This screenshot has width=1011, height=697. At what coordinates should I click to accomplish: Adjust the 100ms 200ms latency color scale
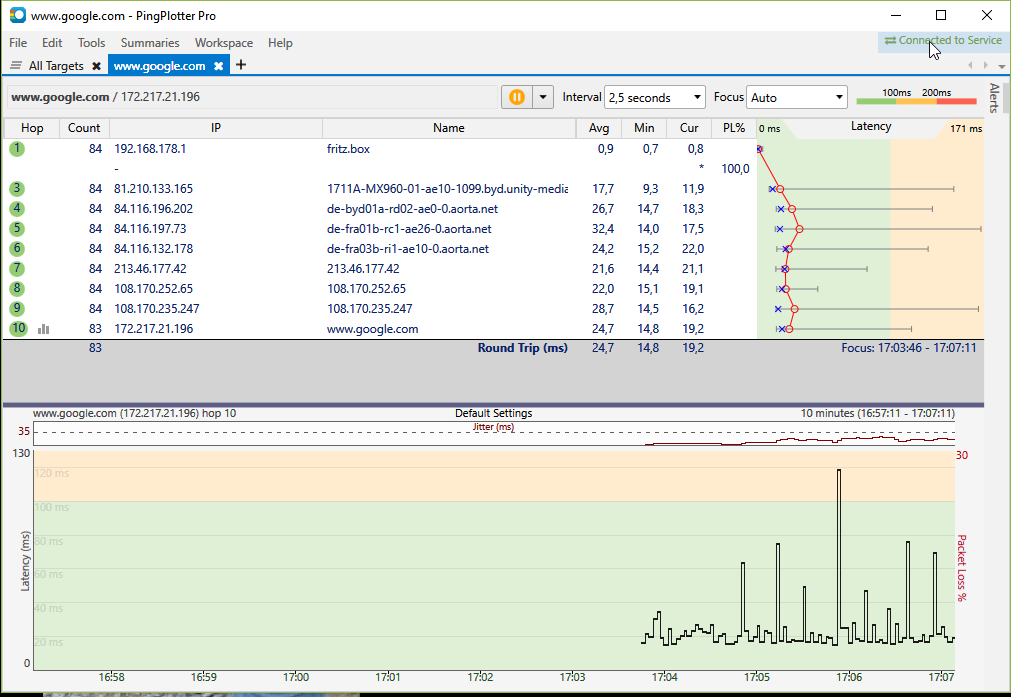pyautogui.click(x=916, y=96)
